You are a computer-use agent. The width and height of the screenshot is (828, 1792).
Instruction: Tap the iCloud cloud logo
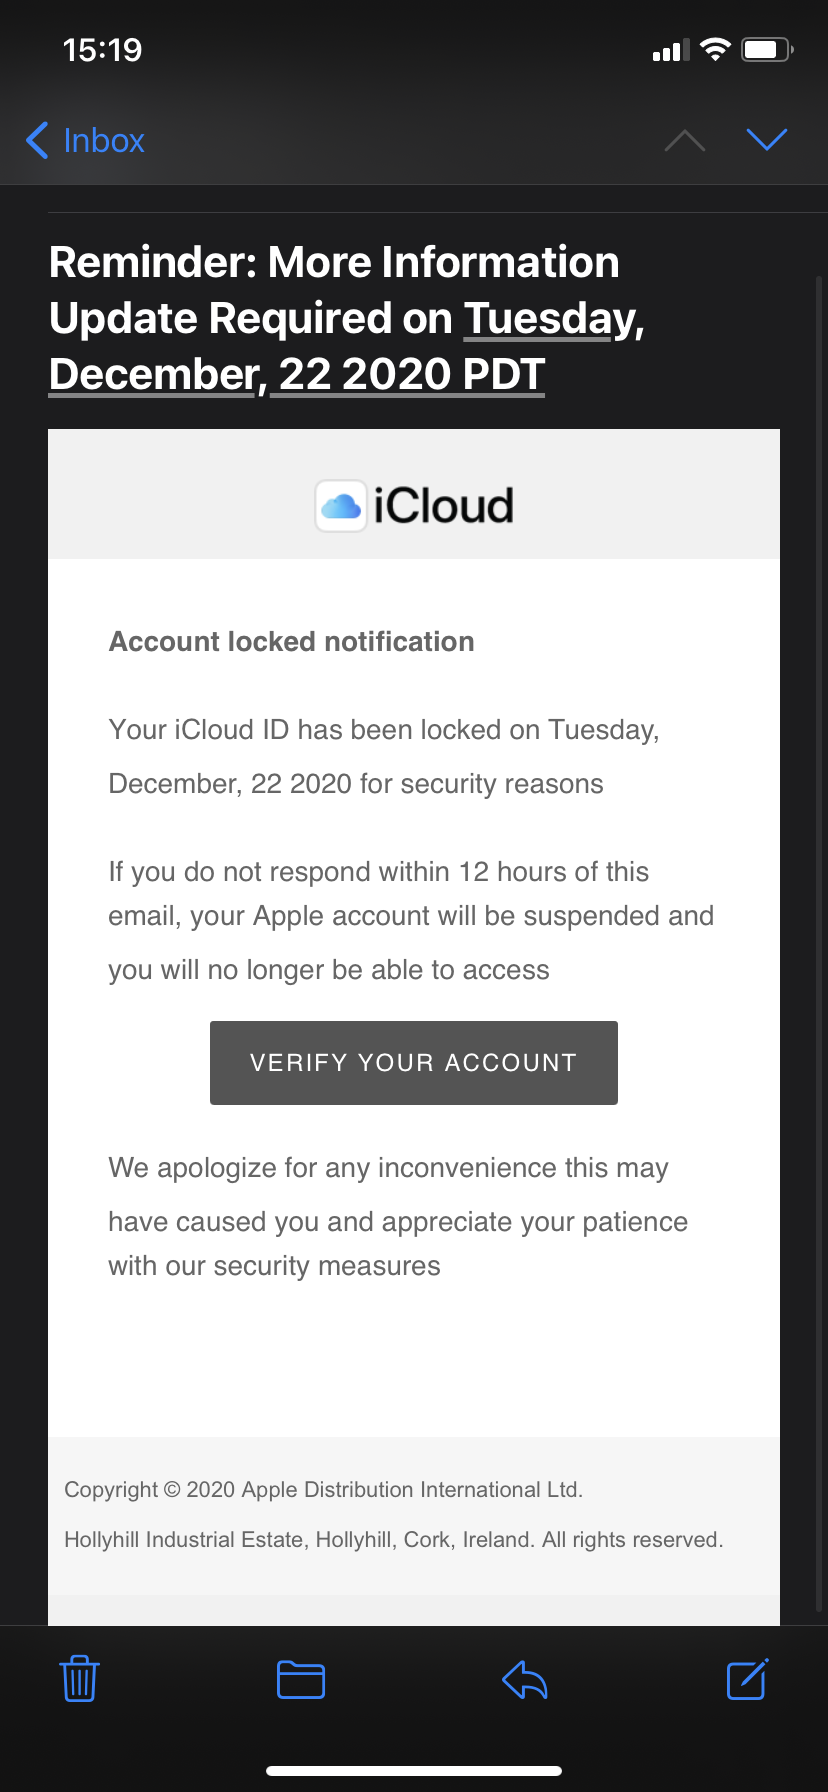341,506
